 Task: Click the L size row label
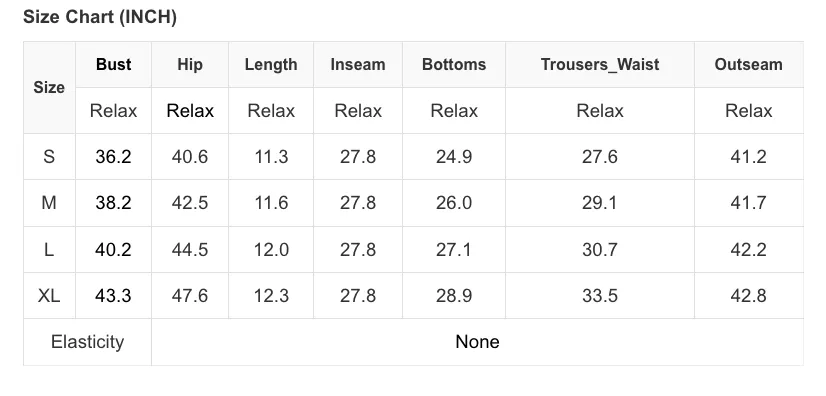(49, 249)
